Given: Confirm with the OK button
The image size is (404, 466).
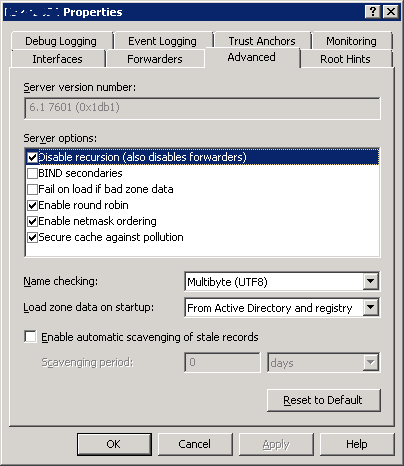Looking at the screenshot, I should 114,444.
